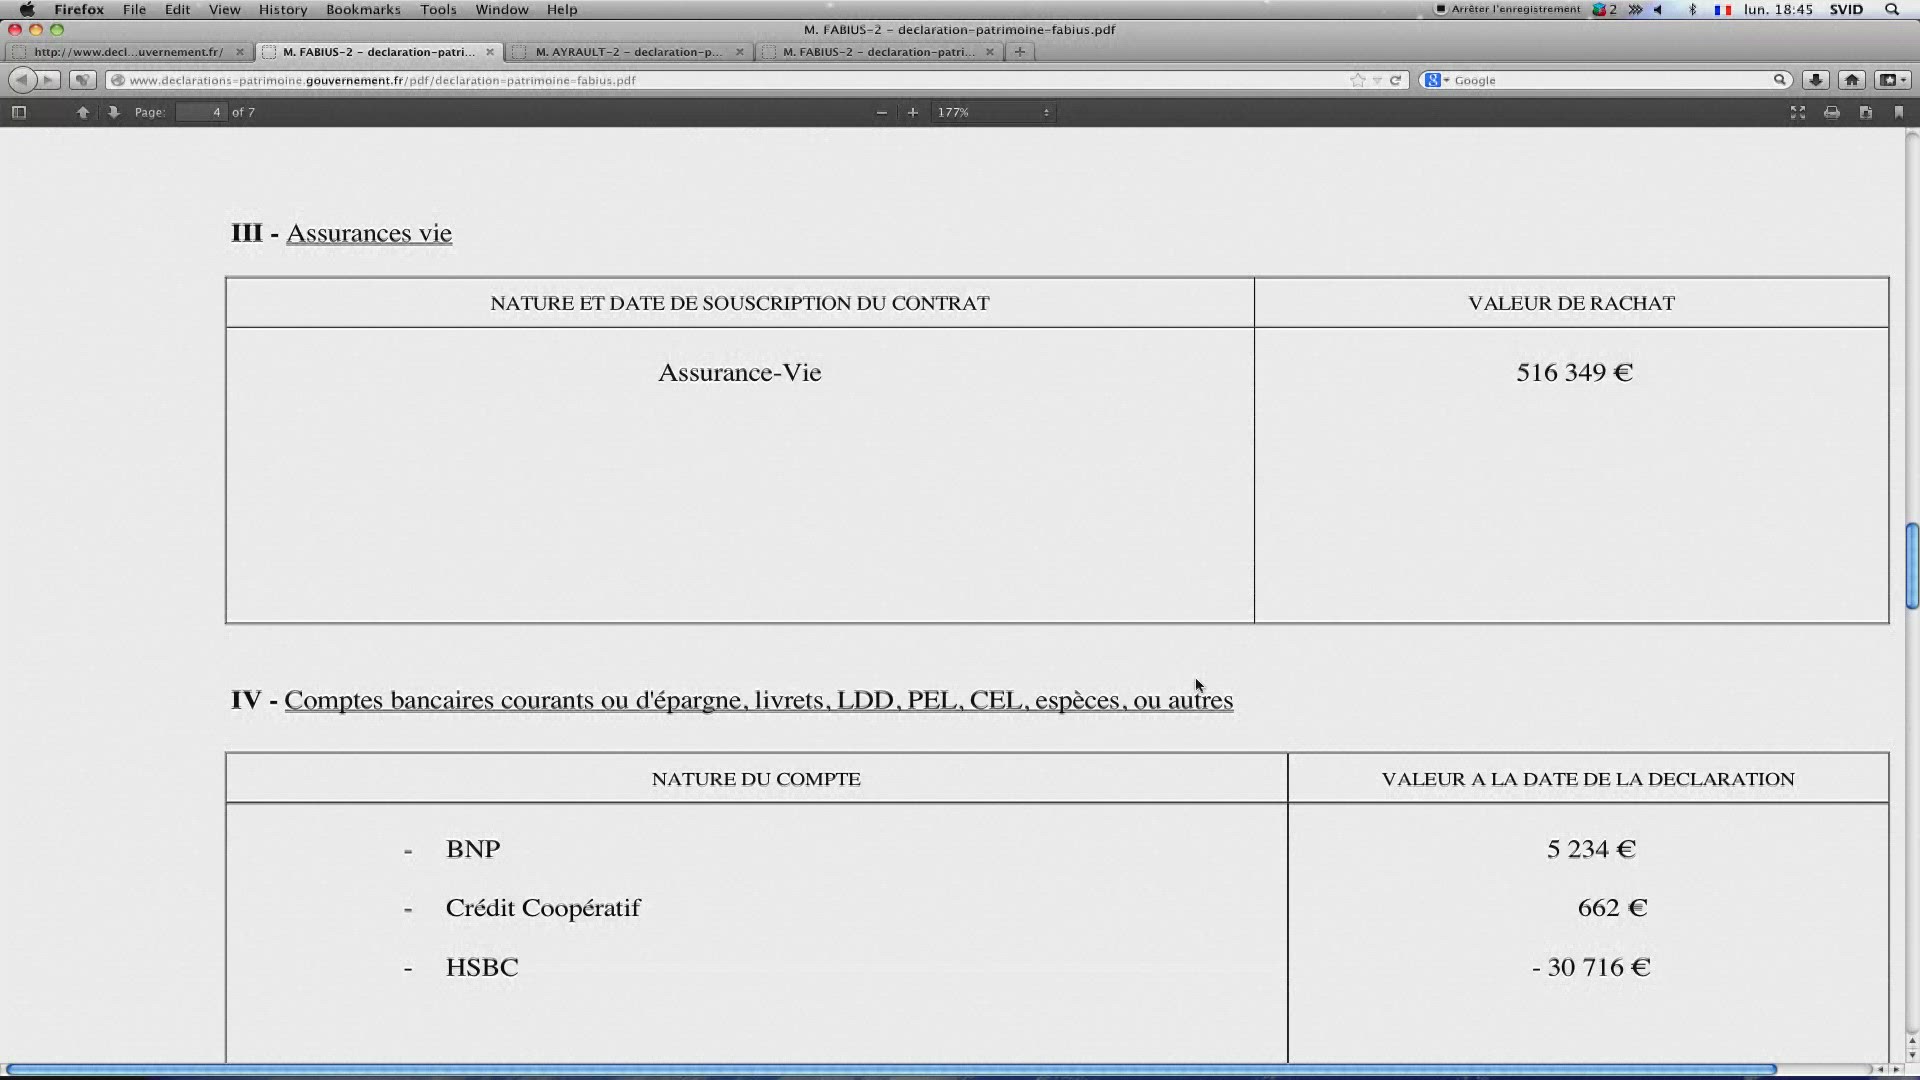Open the 177% zoom level dropdown
The width and height of the screenshot is (1920, 1080).
coord(993,112)
